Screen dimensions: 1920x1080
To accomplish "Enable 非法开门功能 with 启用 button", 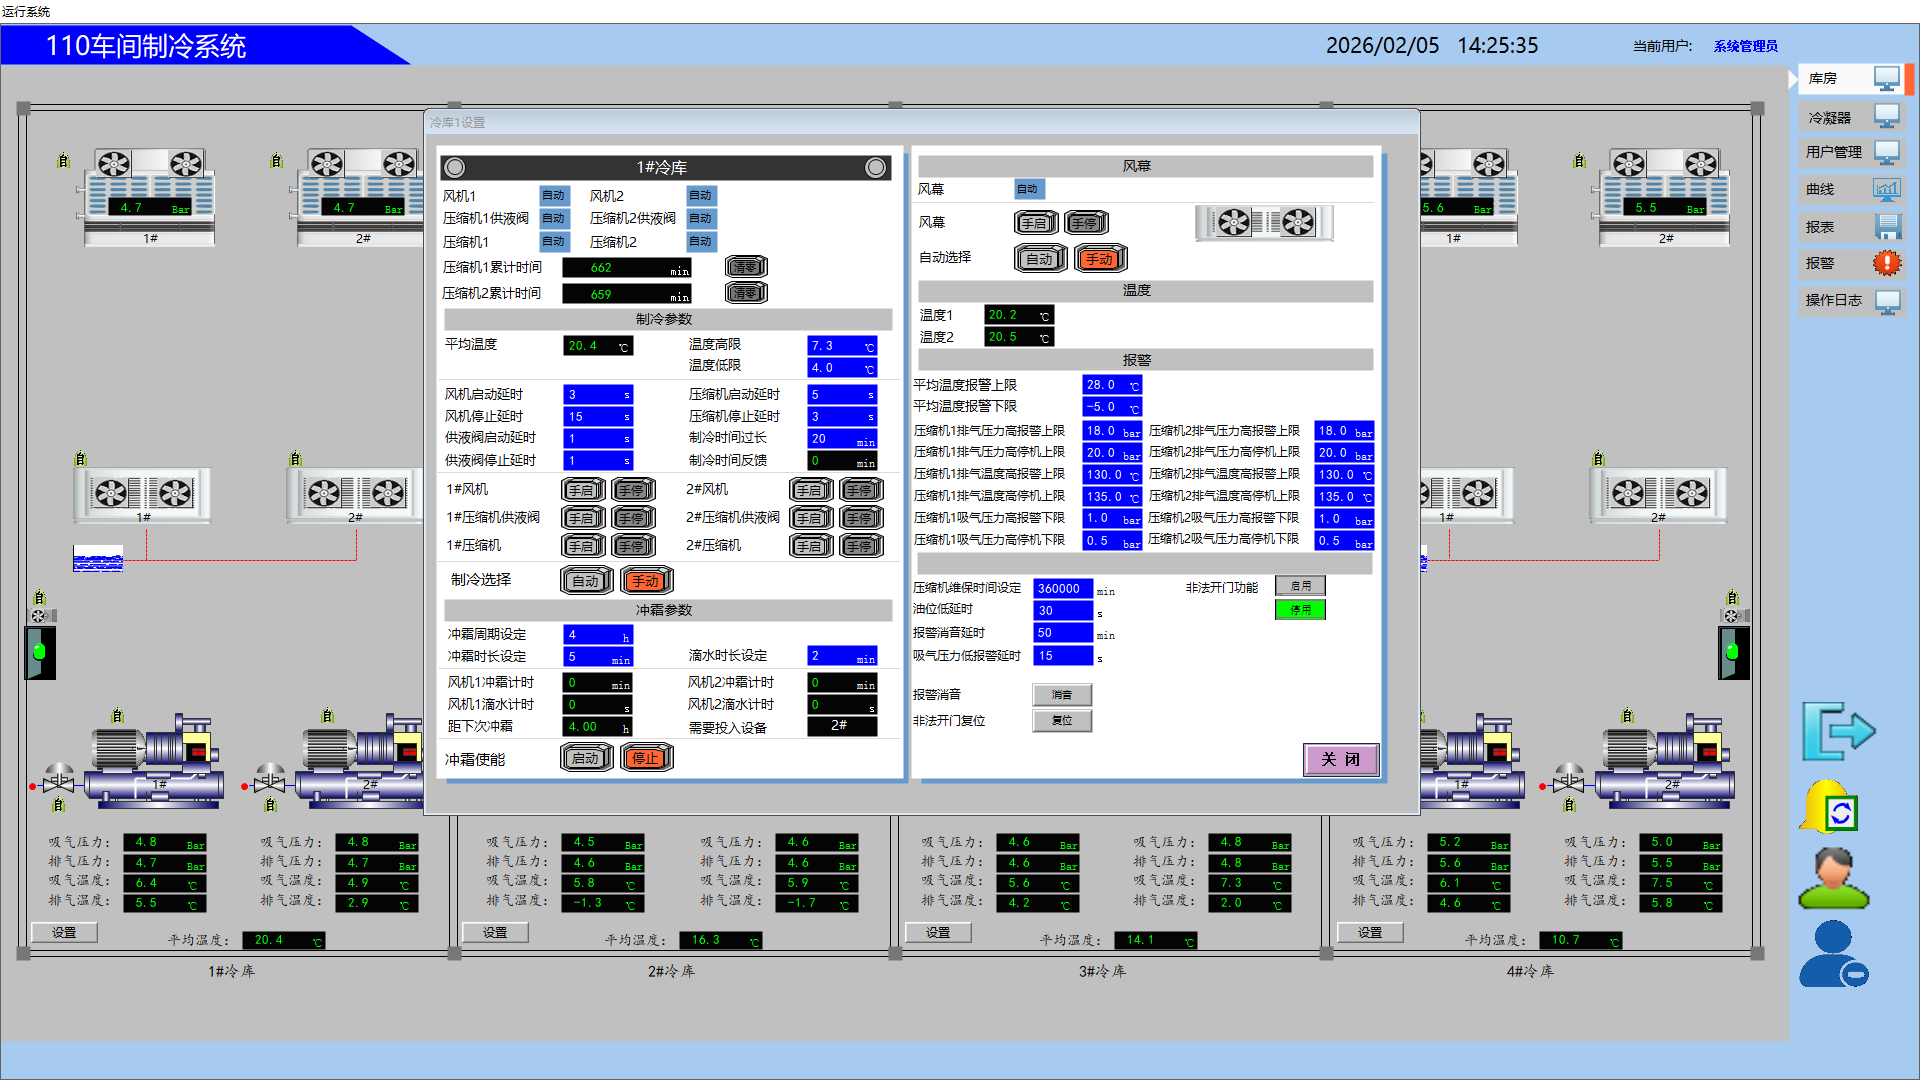I will [1299, 586].
